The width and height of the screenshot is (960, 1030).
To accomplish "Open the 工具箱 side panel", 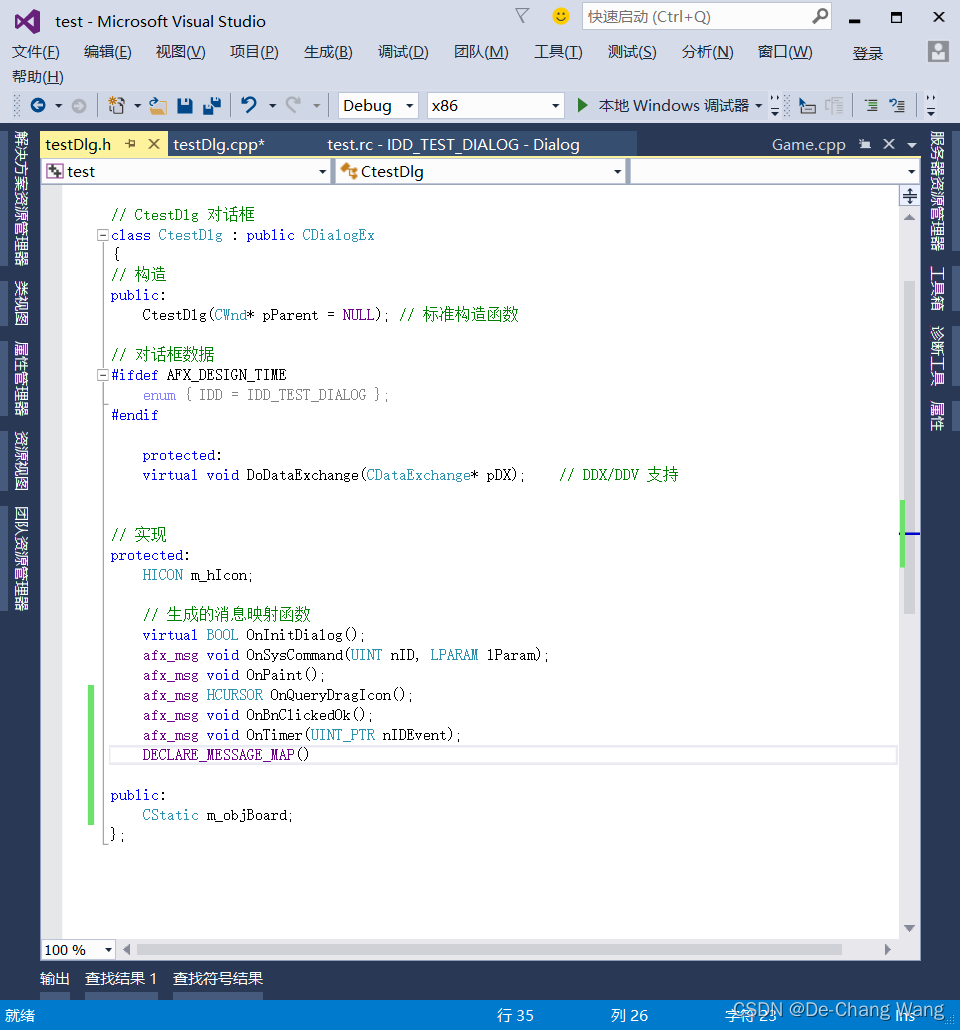I will pos(937,288).
